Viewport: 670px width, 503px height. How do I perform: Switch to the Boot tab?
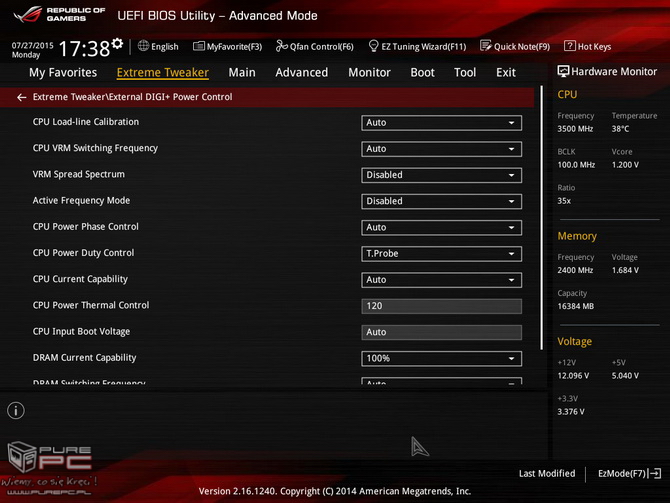click(x=422, y=73)
